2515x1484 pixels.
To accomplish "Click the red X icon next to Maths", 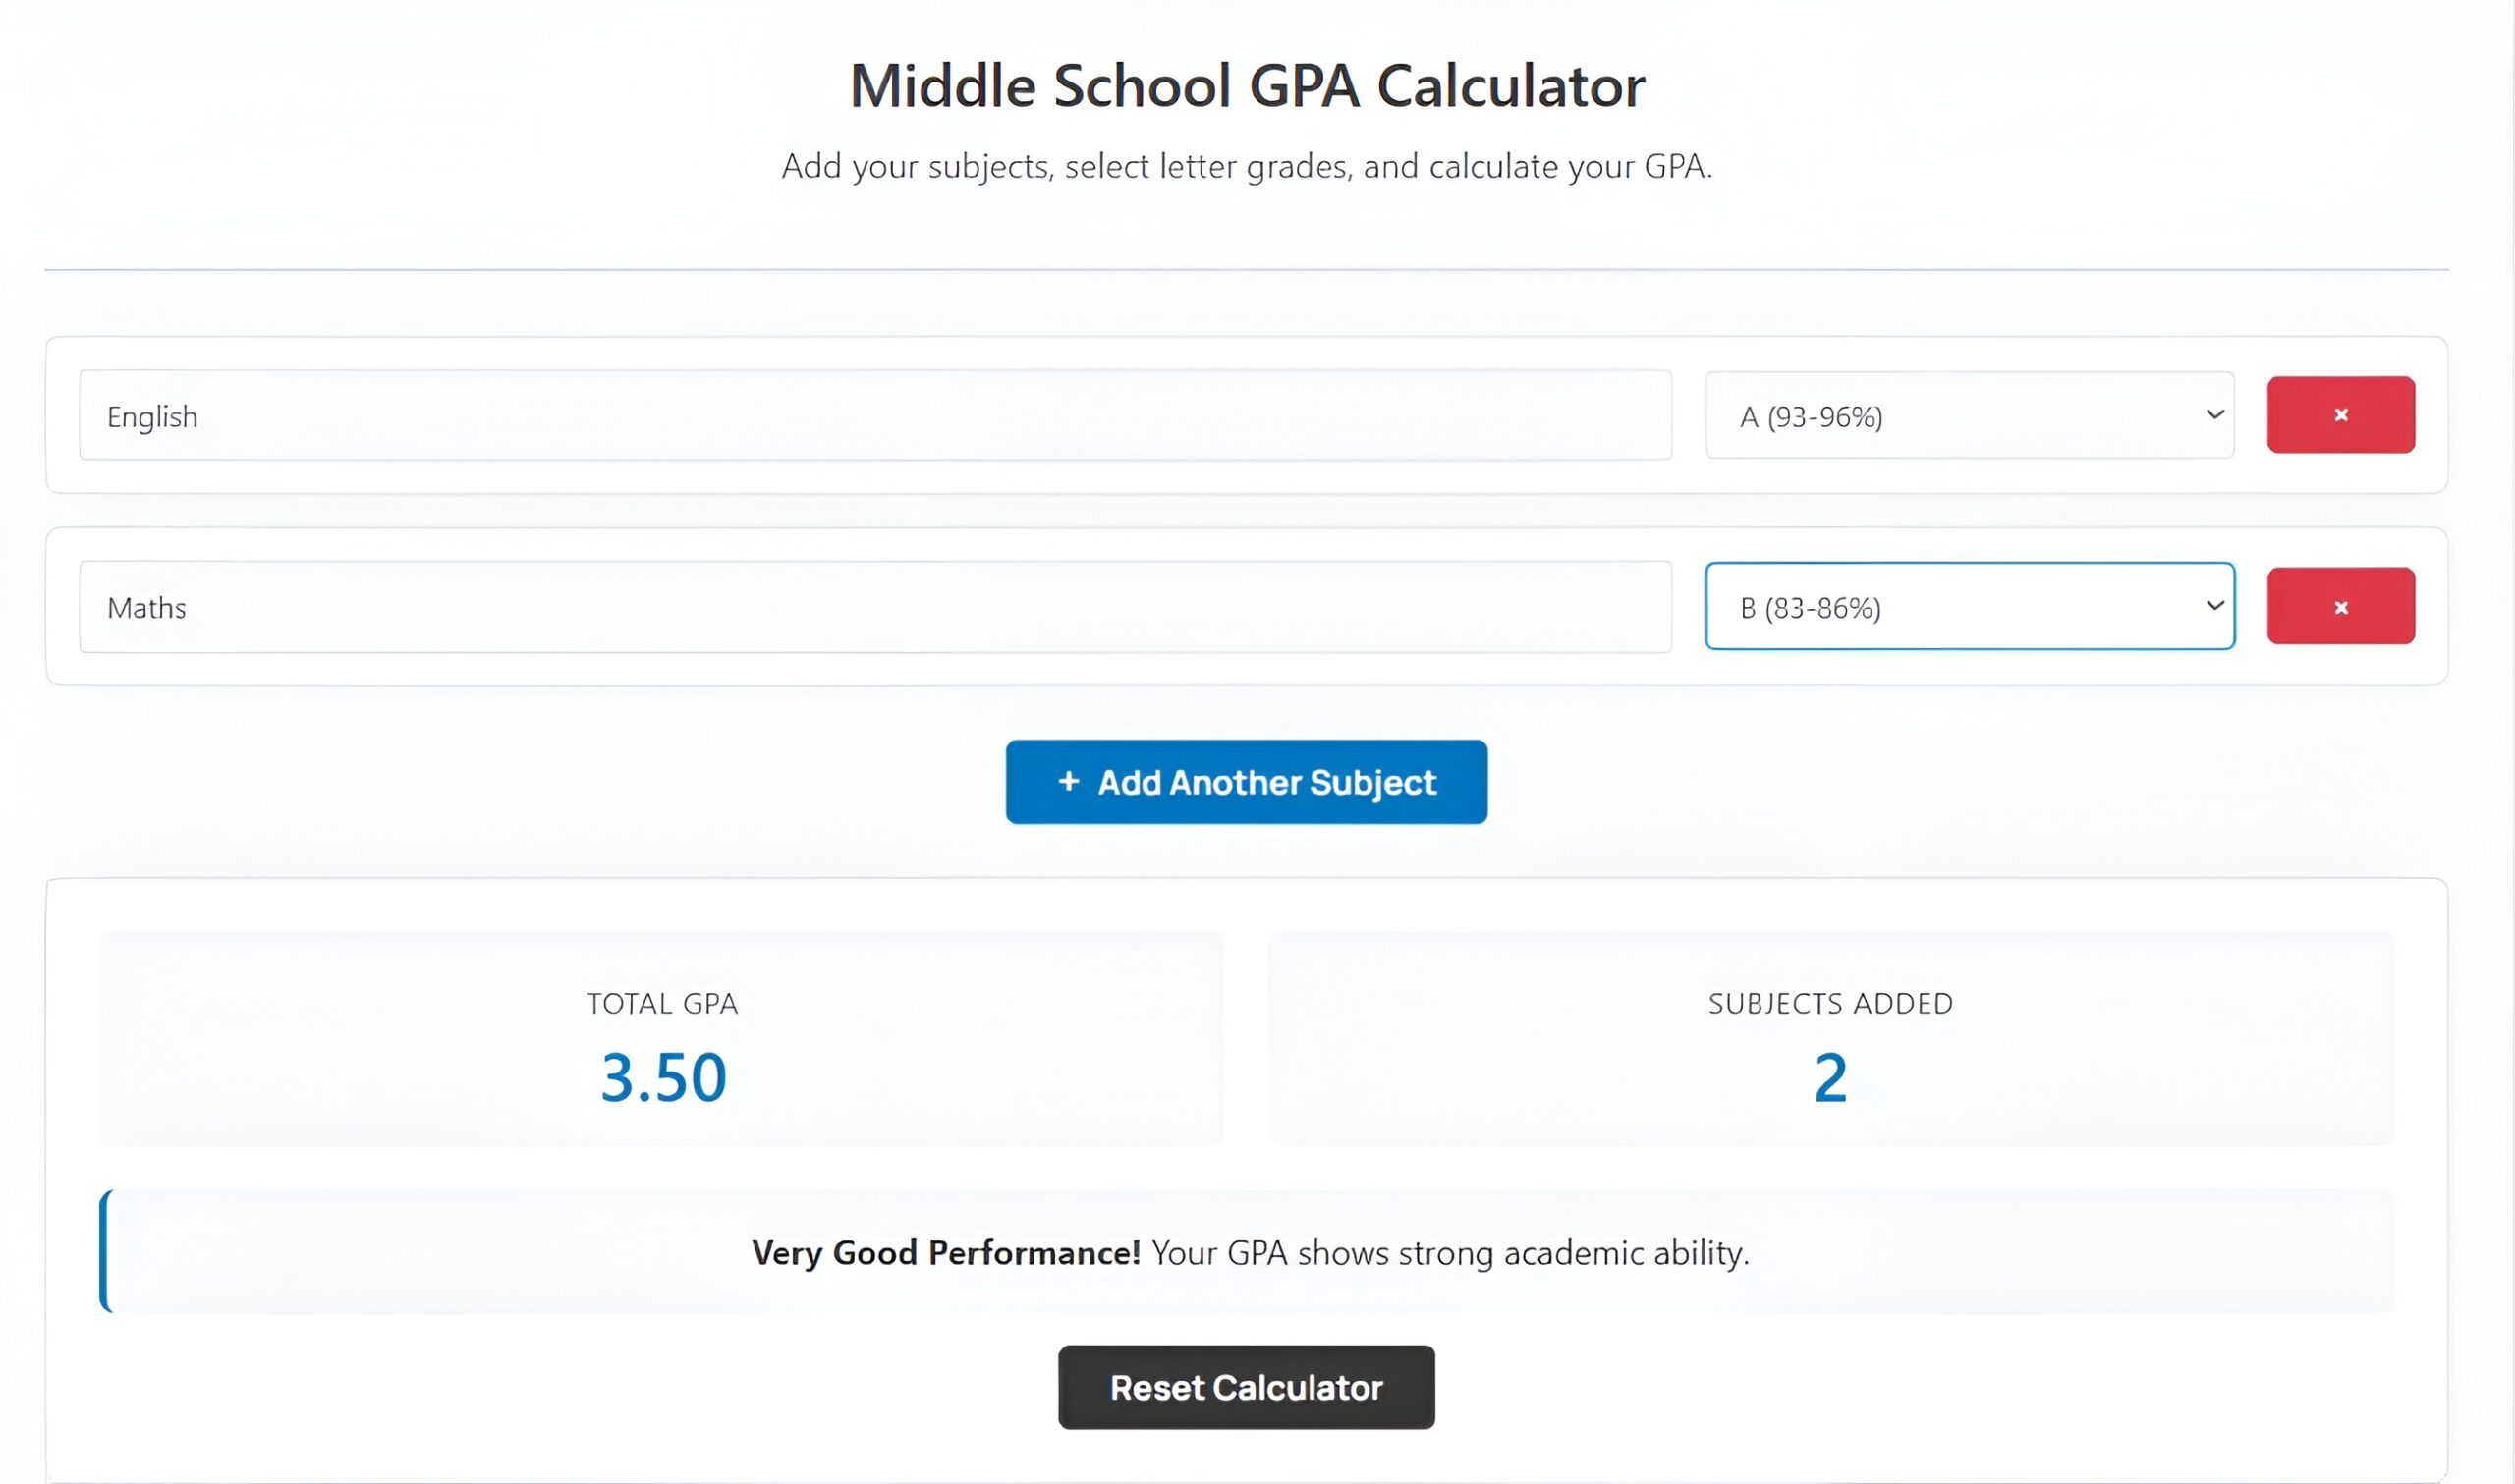I will tap(2340, 606).
